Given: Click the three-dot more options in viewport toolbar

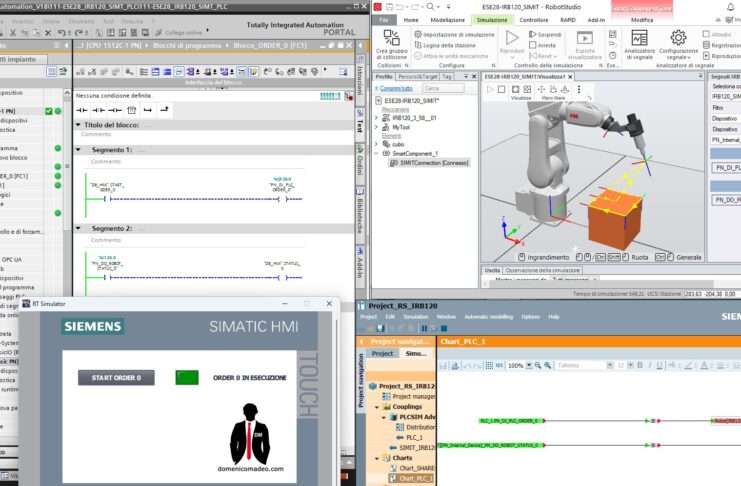Looking at the screenshot, I should [x=579, y=89].
